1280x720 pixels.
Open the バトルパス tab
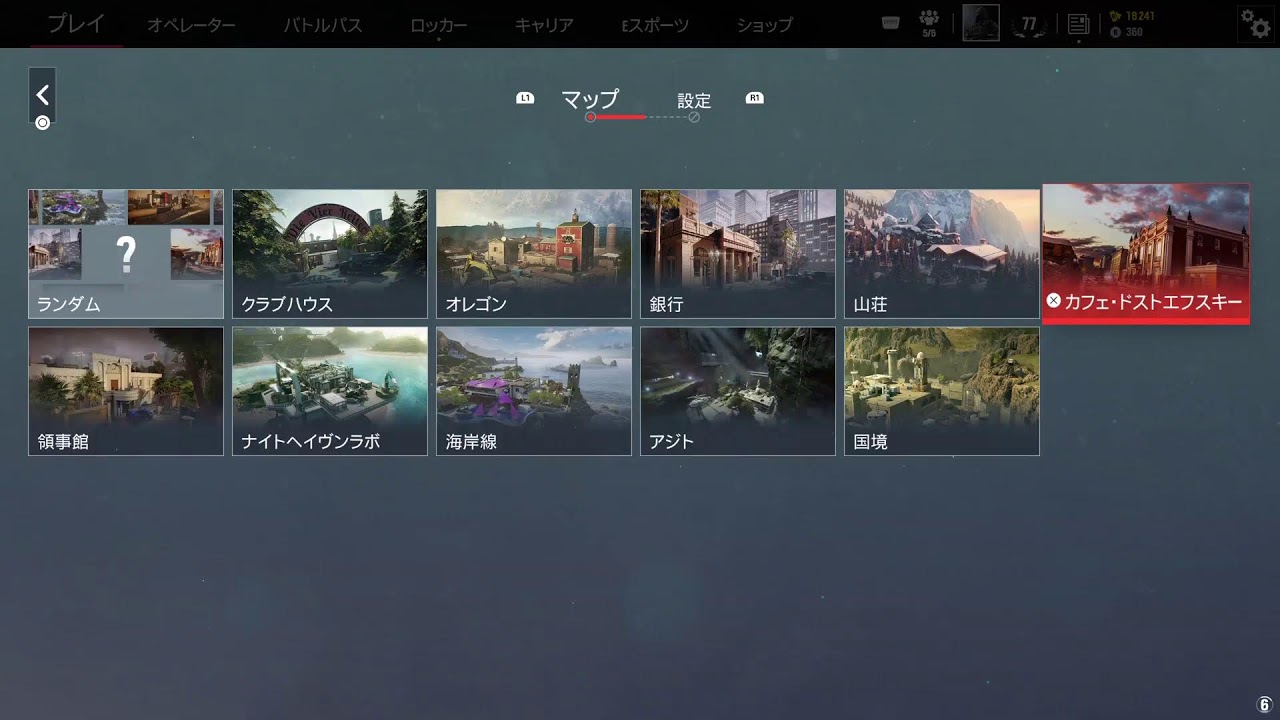point(323,25)
